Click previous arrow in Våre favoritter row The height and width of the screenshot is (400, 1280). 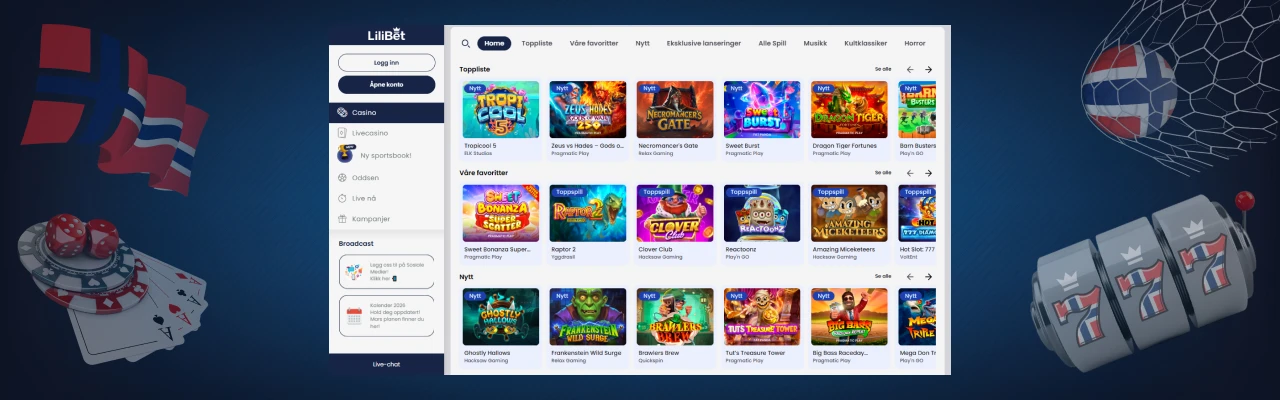[x=910, y=173]
